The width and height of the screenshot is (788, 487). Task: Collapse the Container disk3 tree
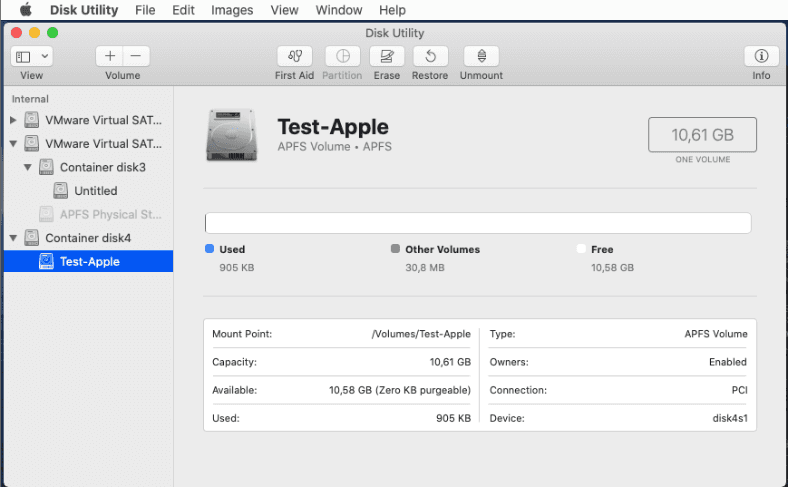click(28, 167)
